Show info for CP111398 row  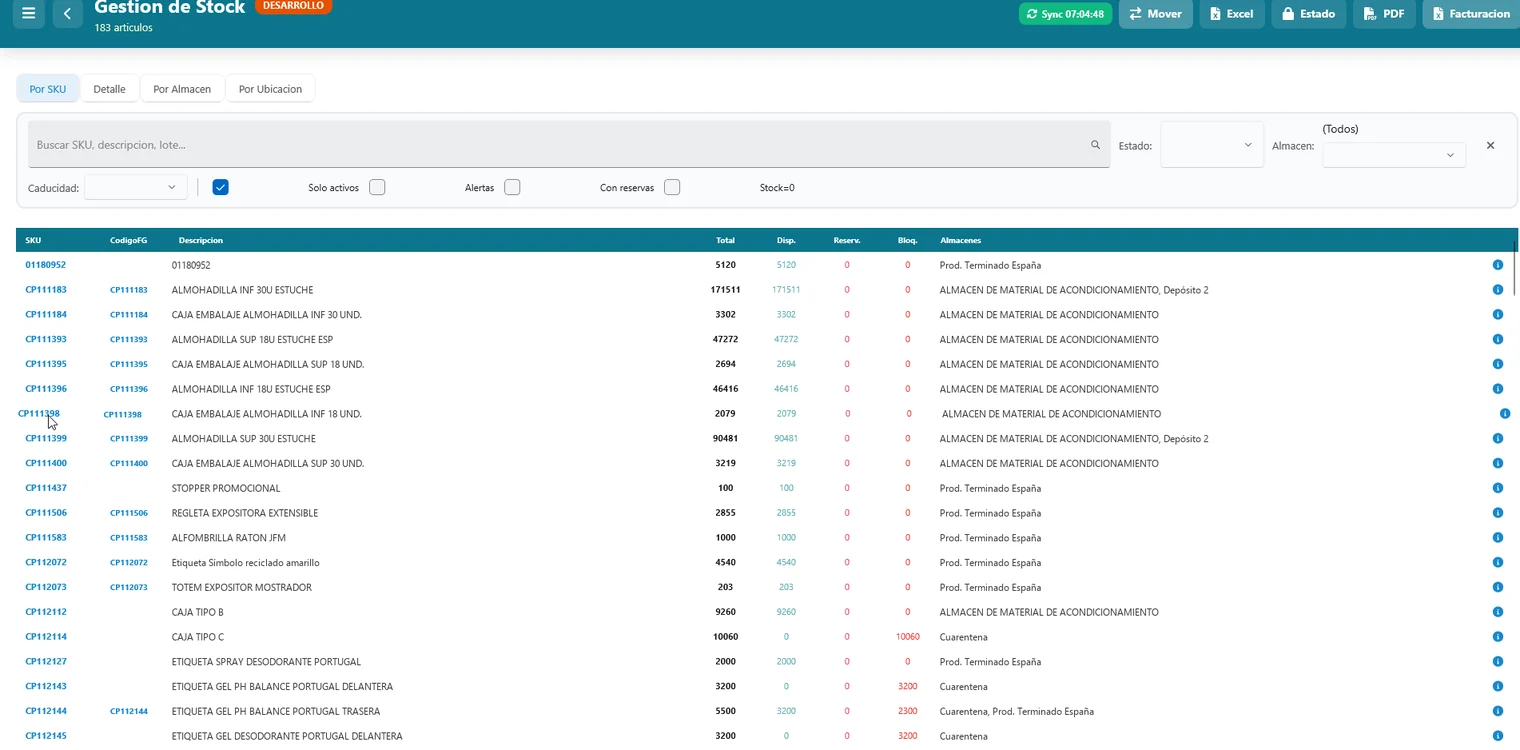click(x=1505, y=414)
